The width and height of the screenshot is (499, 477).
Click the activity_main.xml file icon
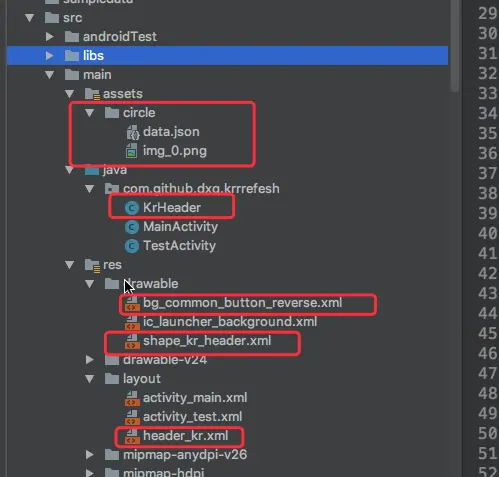(132, 398)
